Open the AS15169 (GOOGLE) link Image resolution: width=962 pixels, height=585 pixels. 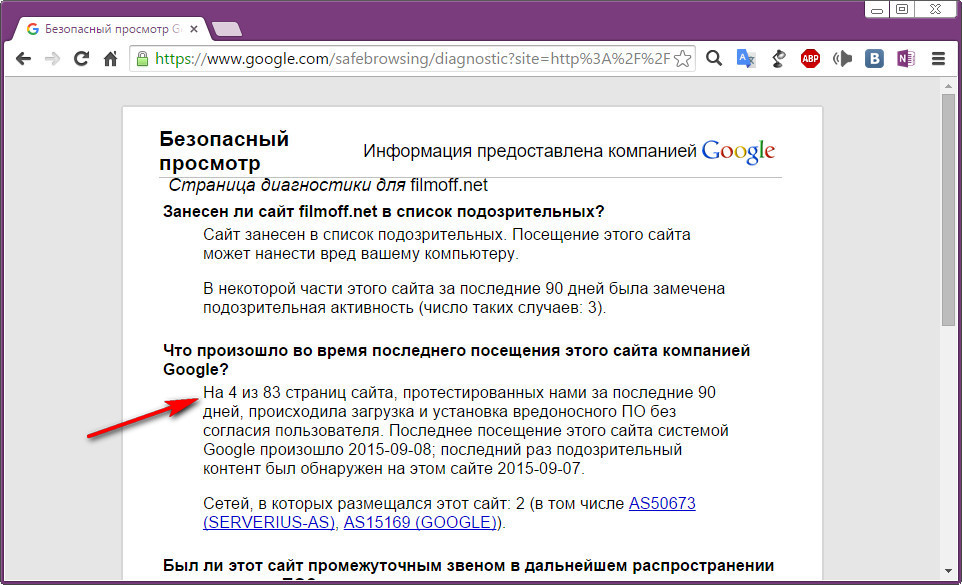point(420,522)
